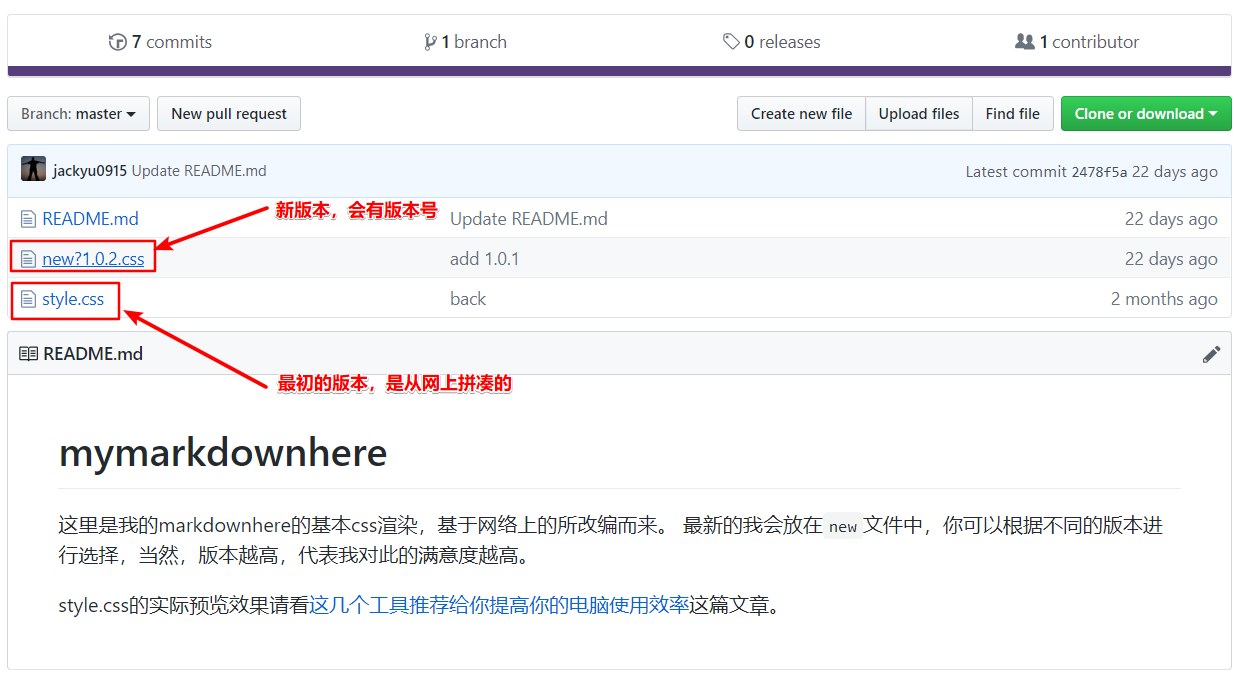Screen dimensions: 1234x678
Task: Click the branch fork icon
Action: (x=430, y=42)
